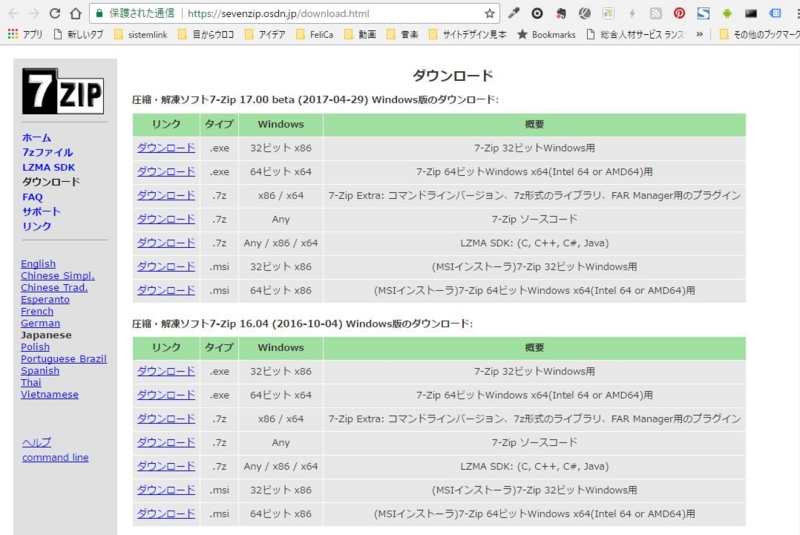Viewport: 800px width, 535px height.
Task: Switch the language to Chinese Trad.
Action: [x=54, y=288]
